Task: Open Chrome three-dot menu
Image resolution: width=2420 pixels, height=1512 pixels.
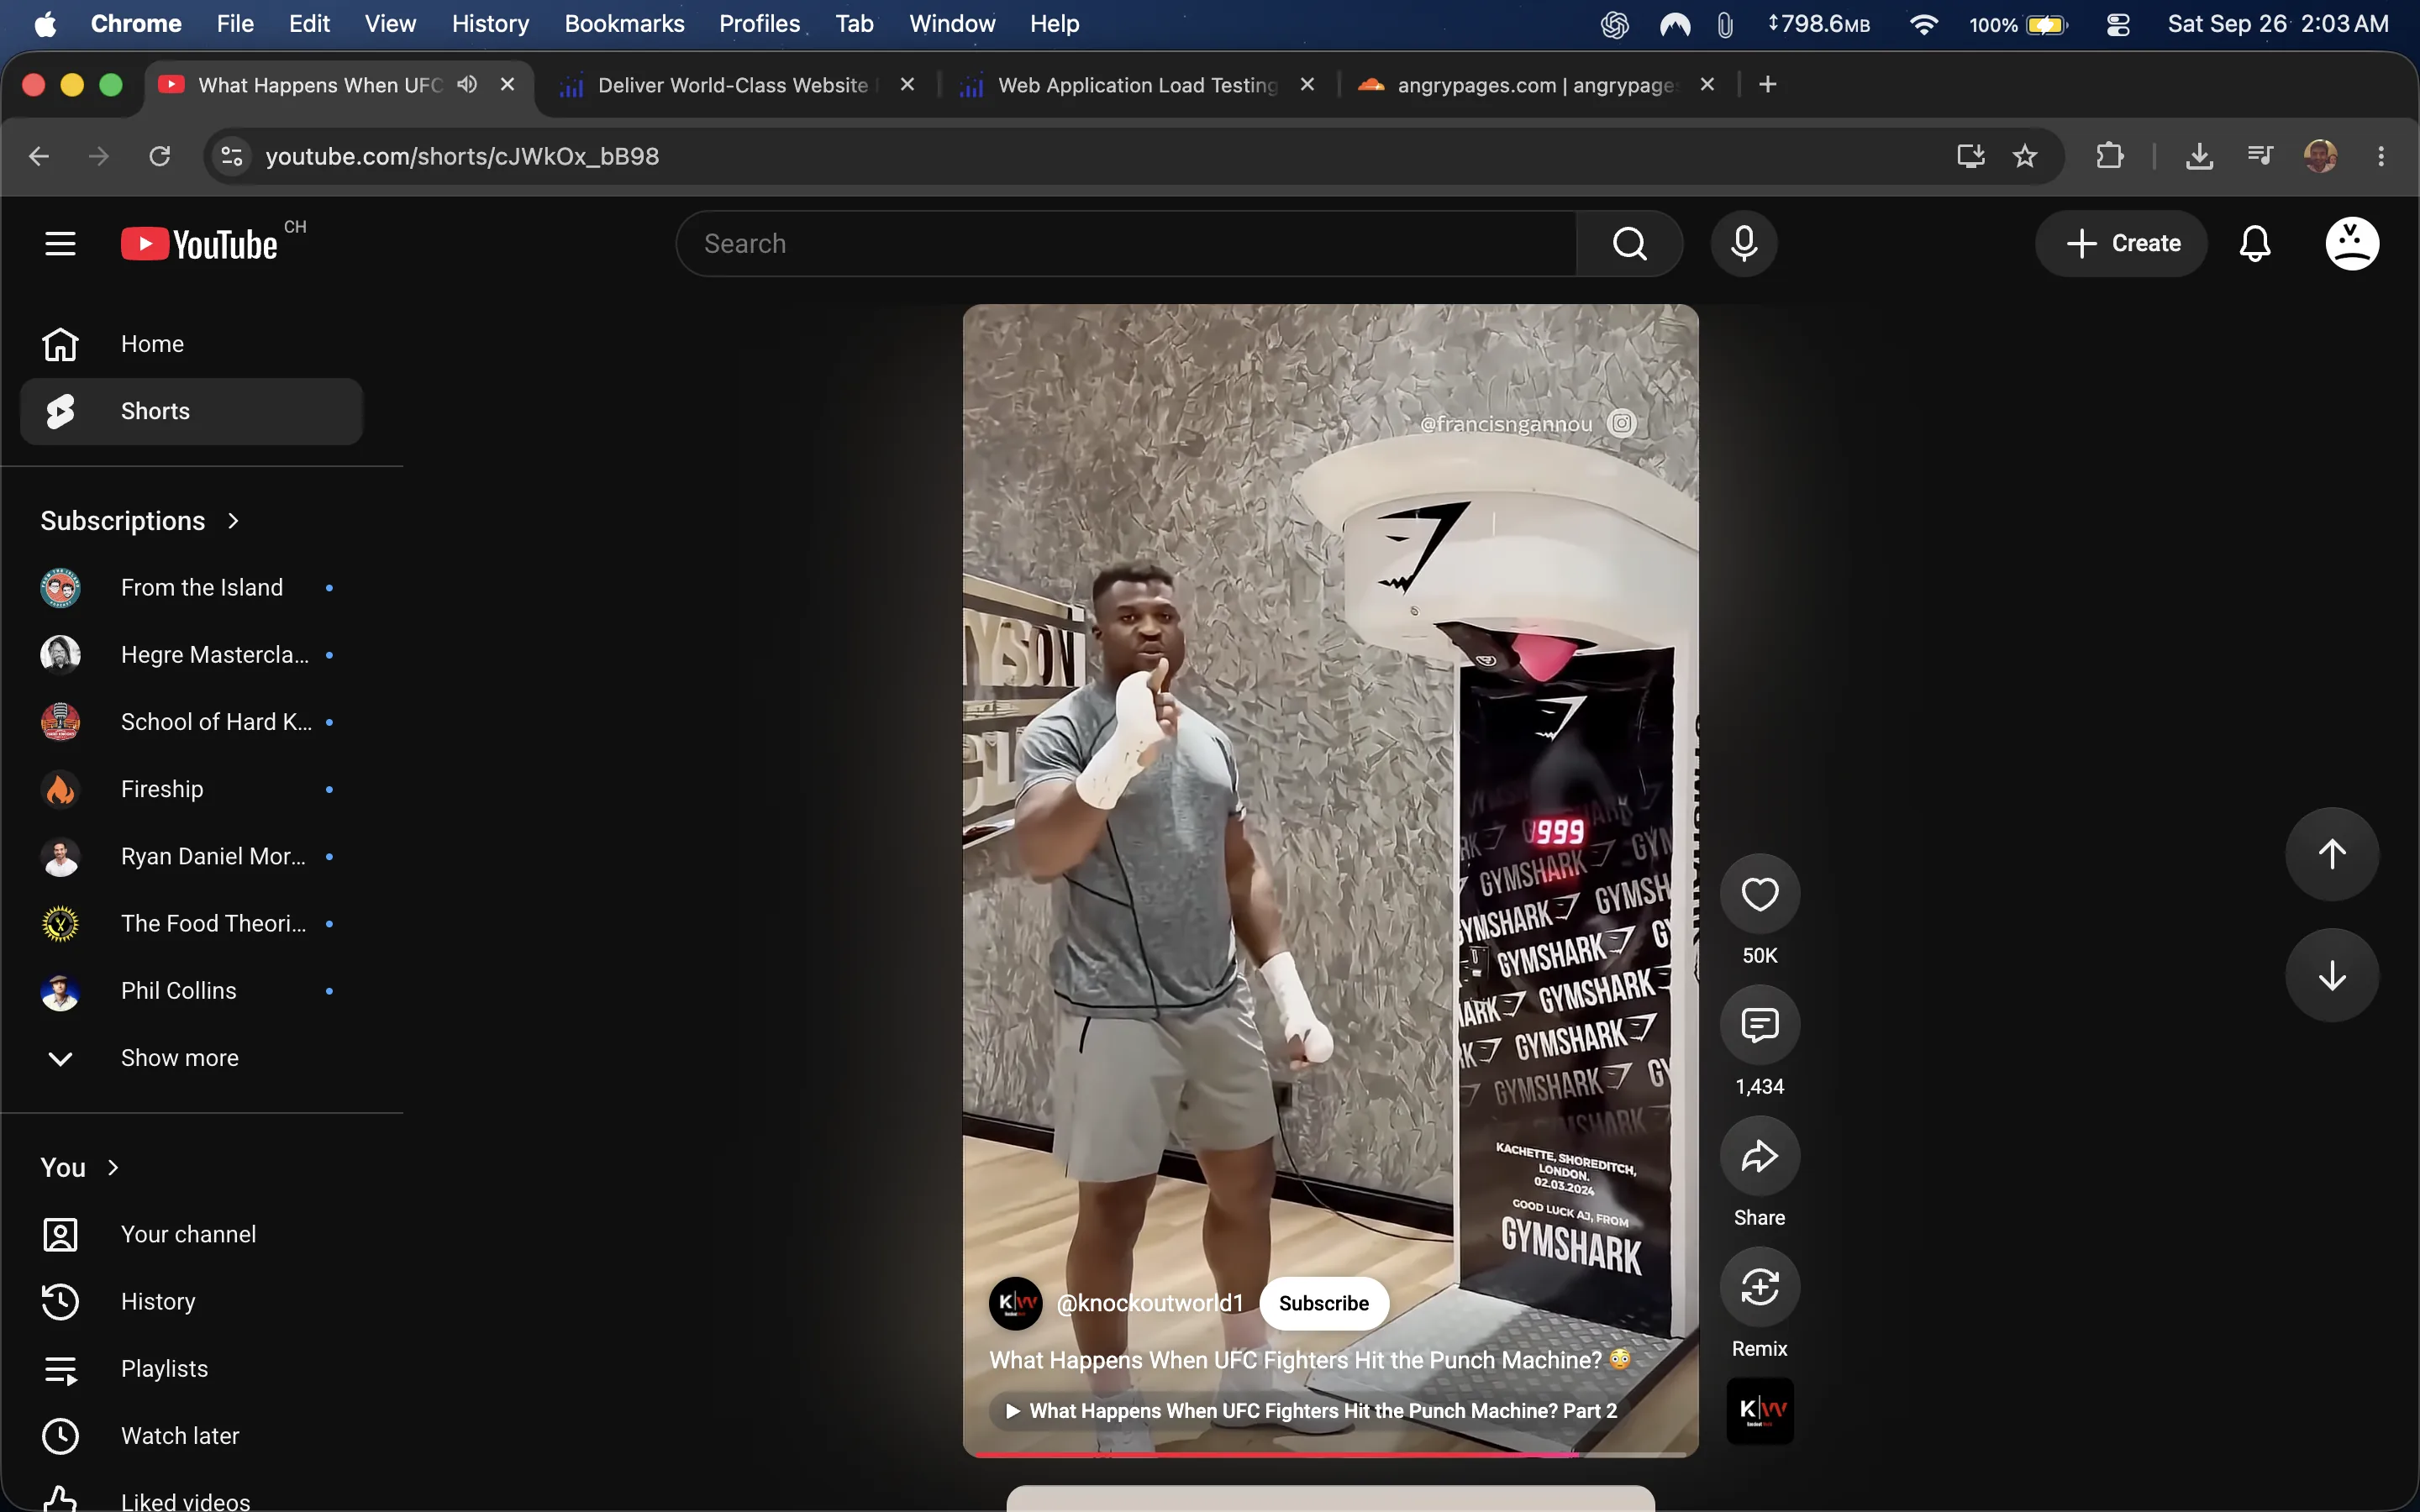Action: click(x=2381, y=156)
